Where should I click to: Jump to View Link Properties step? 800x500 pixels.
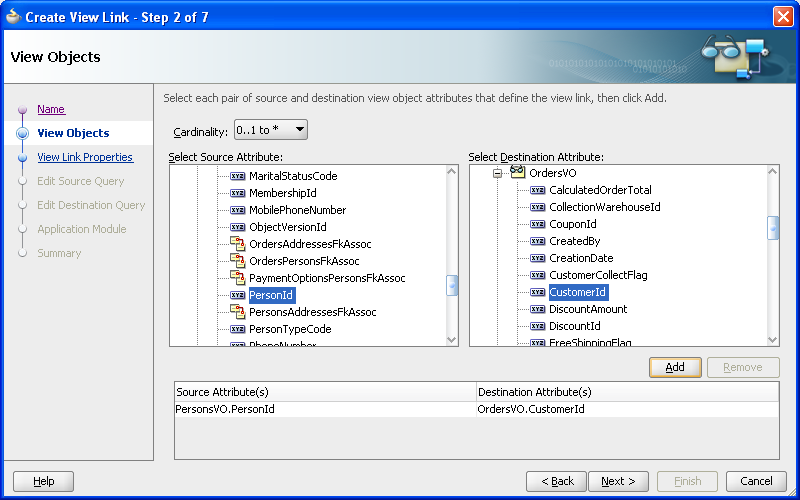85,157
